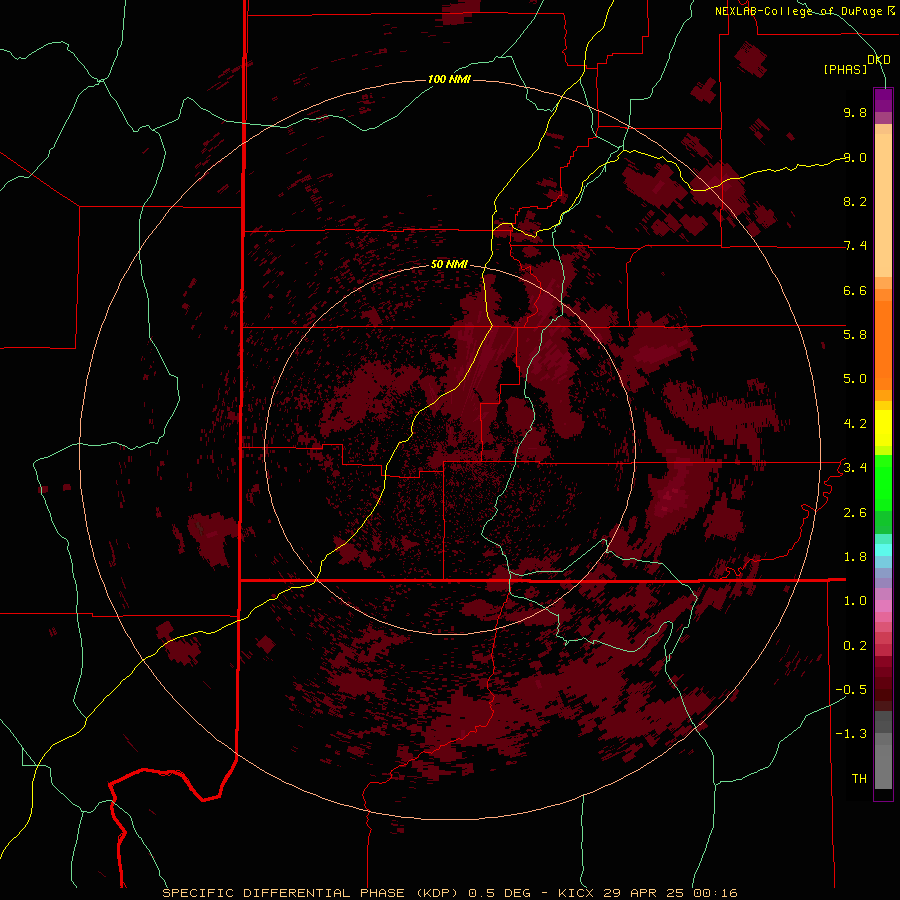This screenshot has height=900, width=900.
Task: Click the 00:16 timestamp in caption
Action: [x=714, y=893]
